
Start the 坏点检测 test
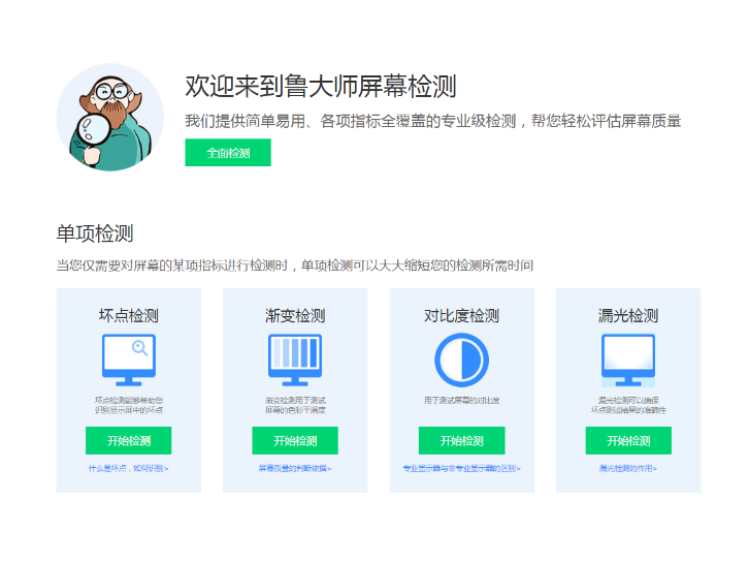point(128,440)
